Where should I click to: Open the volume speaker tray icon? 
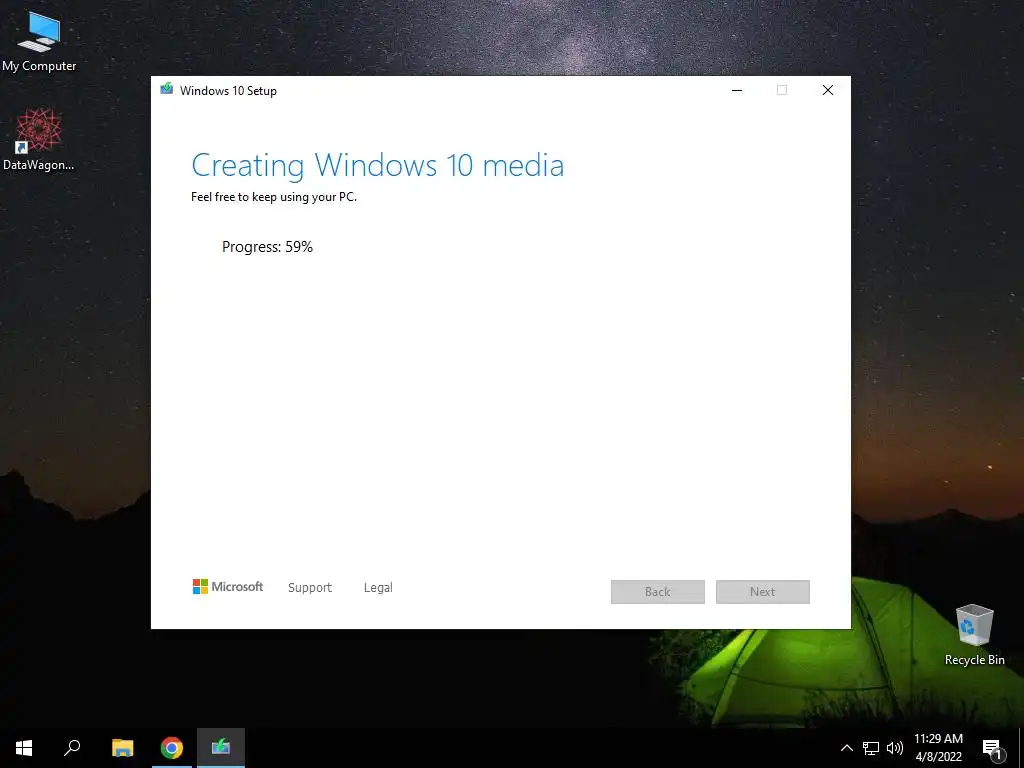(x=895, y=748)
